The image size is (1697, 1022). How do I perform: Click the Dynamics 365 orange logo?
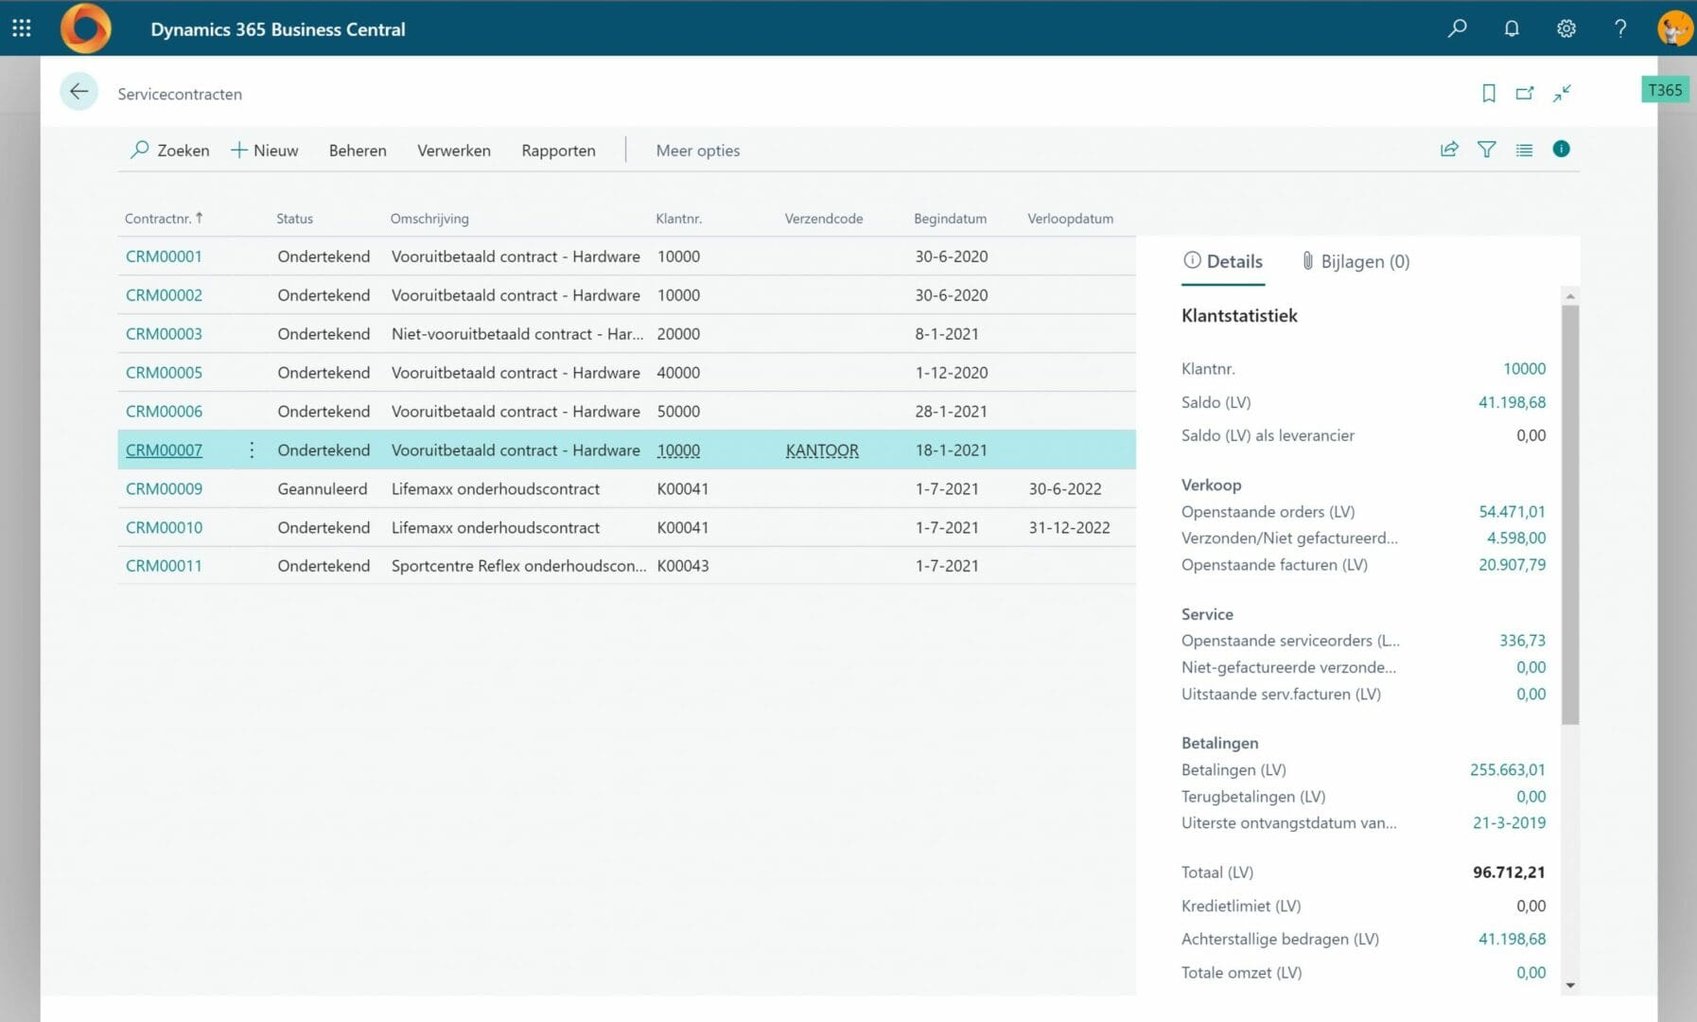coord(86,28)
